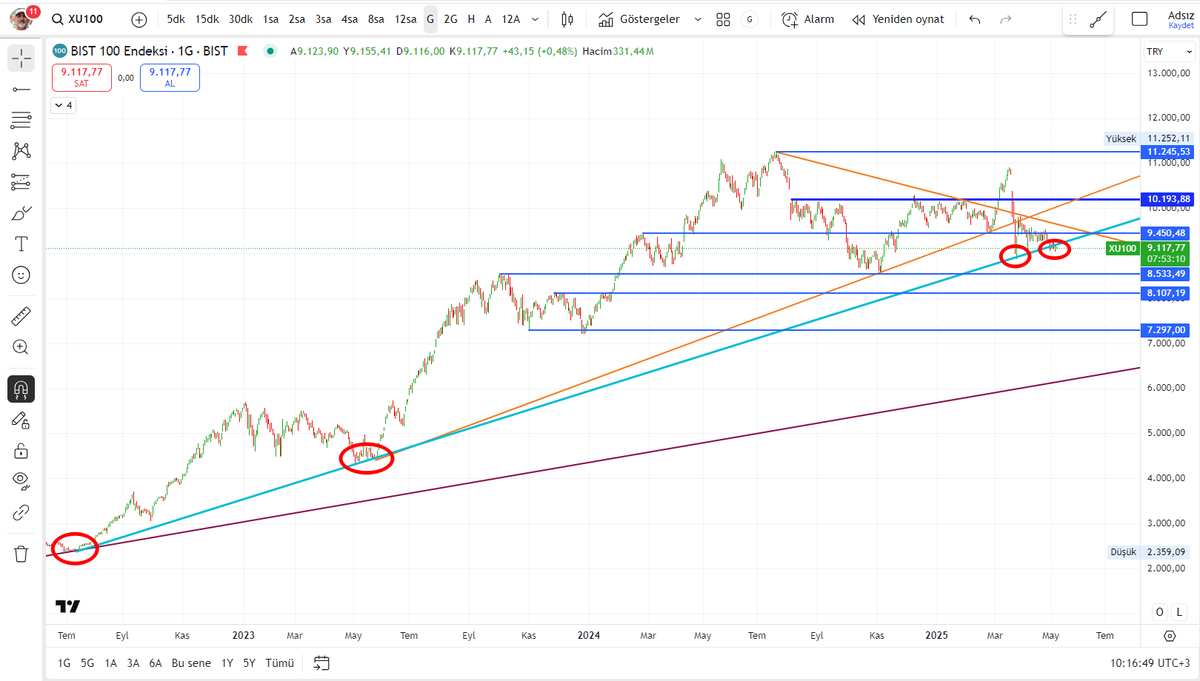Click the TradingView logo on the chart
Viewport: 1200px width, 681px height.
point(67,606)
